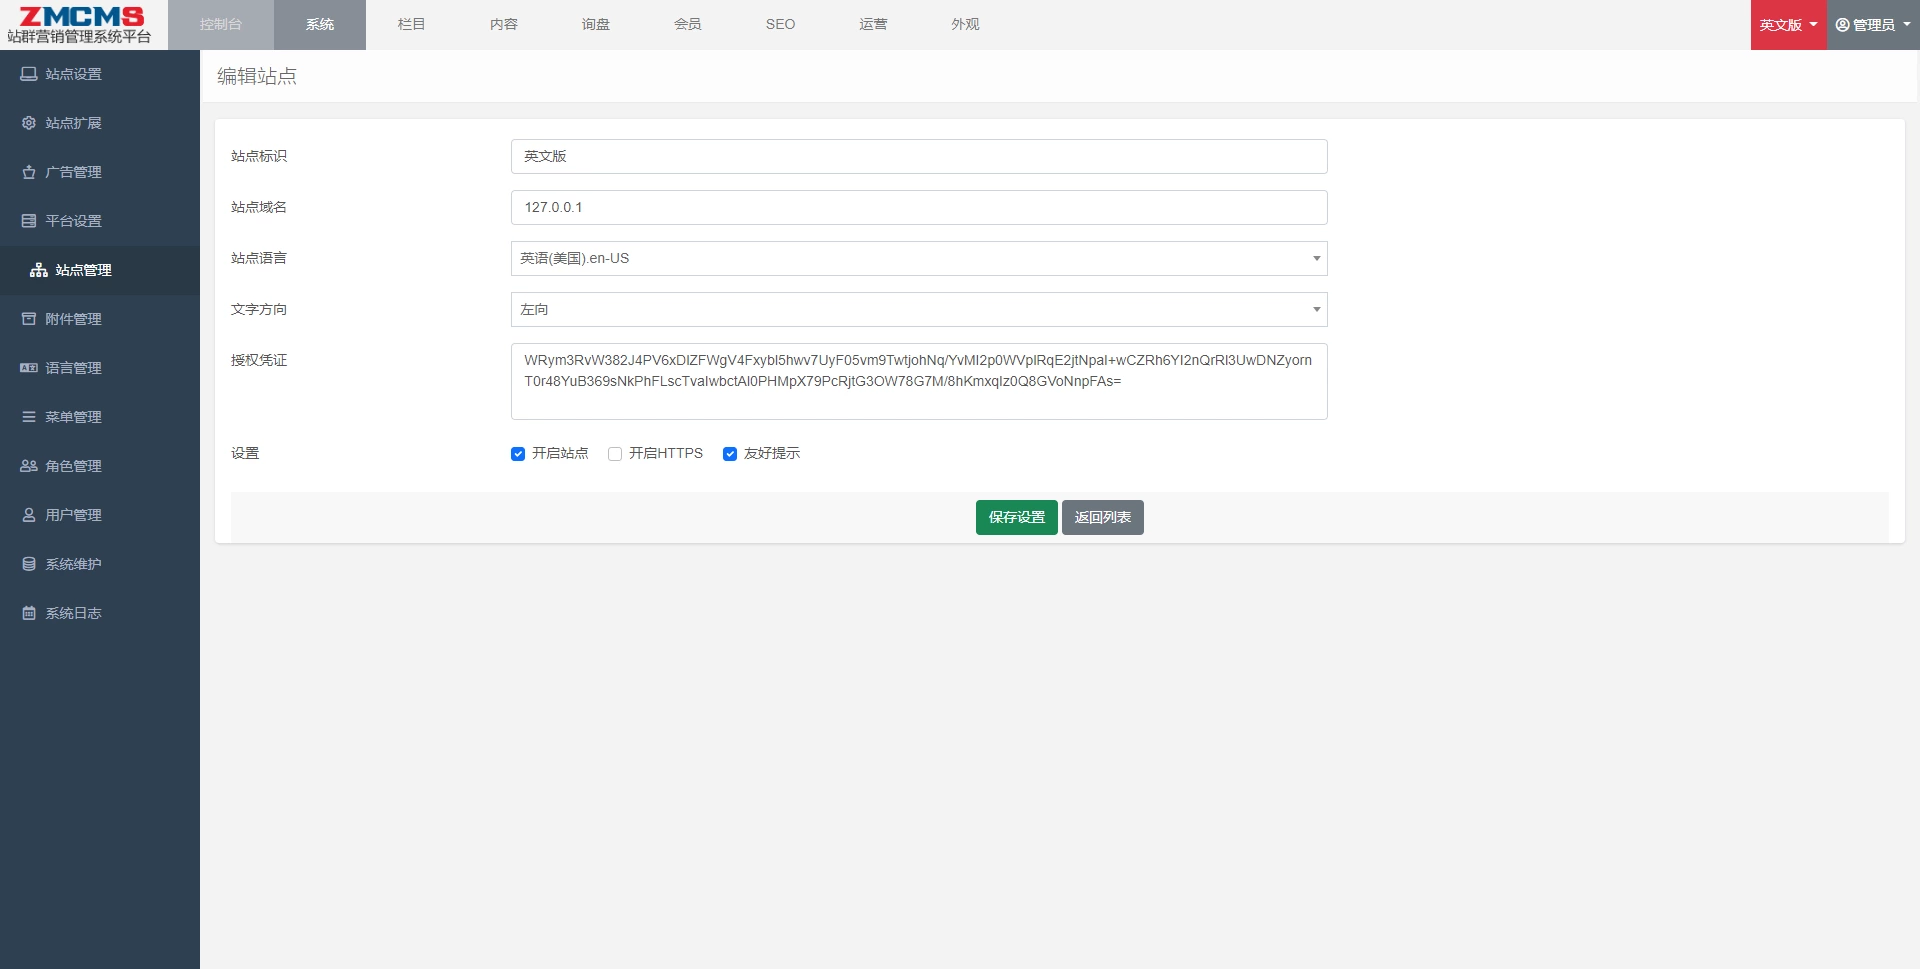The image size is (1920, 969).
Task: Go to 站点扩展 sidebar link
Action: pyautogui.click(x=100, y=123)
